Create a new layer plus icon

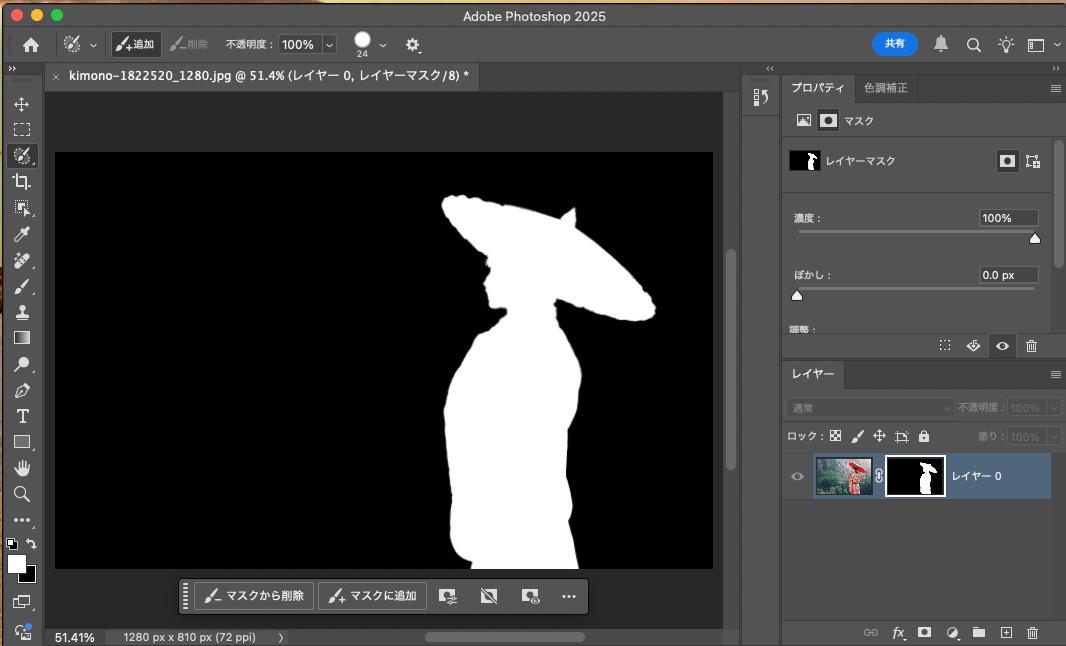click(x=1006, y=632)
